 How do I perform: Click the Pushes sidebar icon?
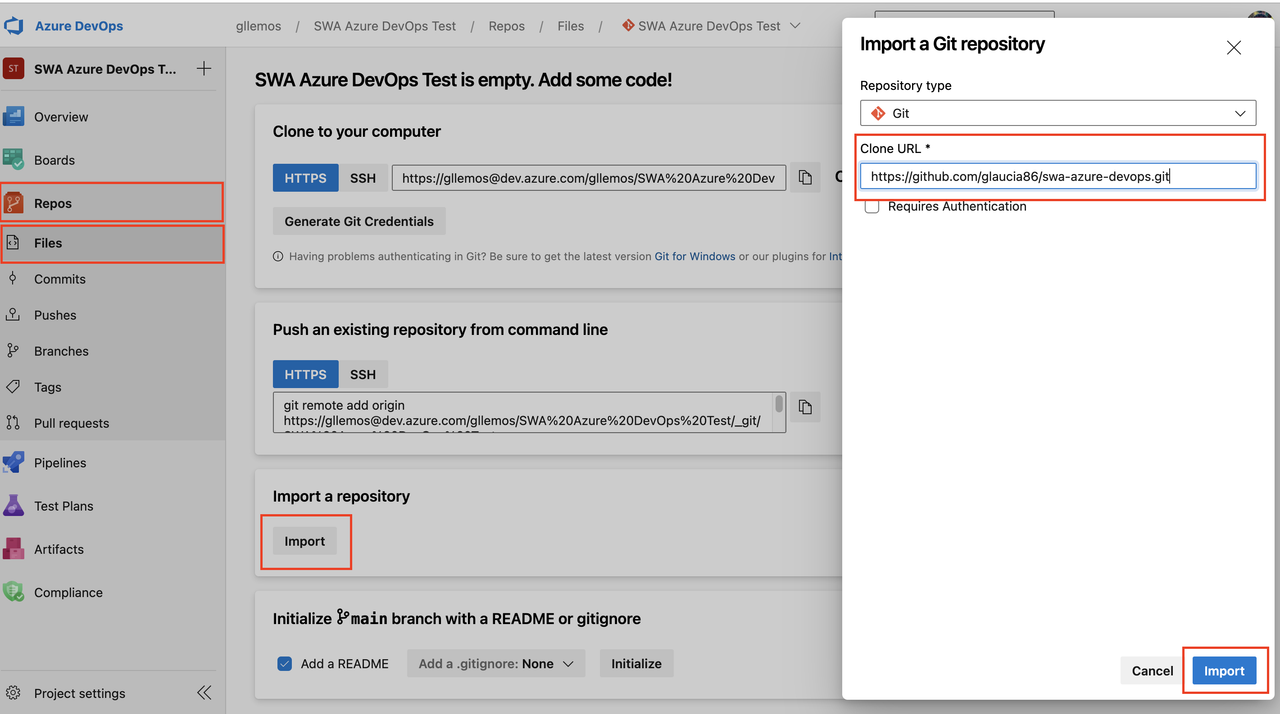click(x=13, y=315)
